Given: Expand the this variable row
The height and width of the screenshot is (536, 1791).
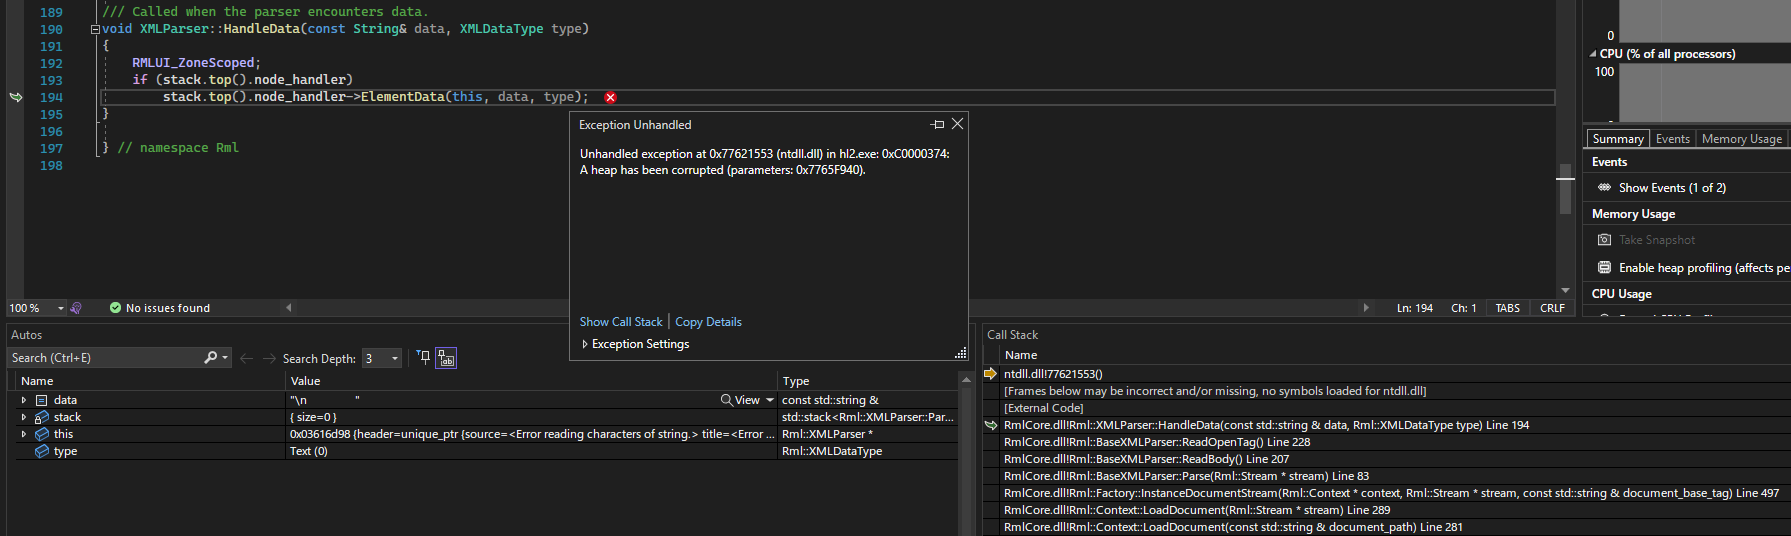Looking at the screenshot, I should [x=24, y=434].
